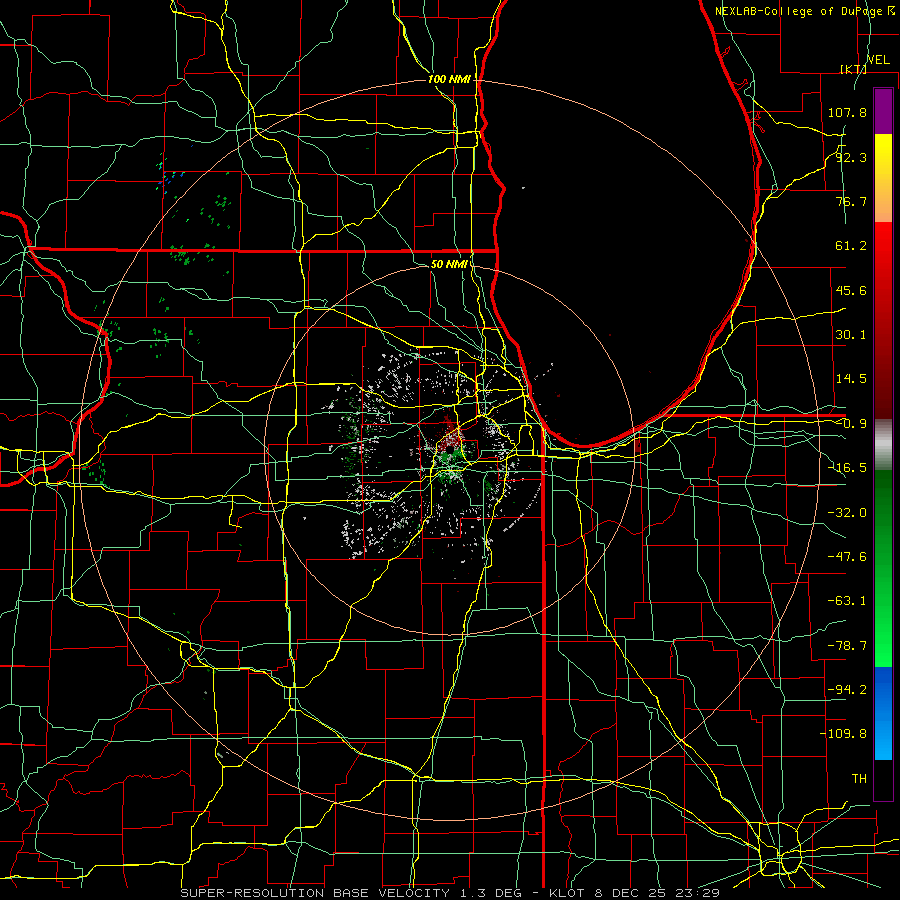Select the -78.7 velocity scale value
The image size is (900, 900).
[847, 646]
